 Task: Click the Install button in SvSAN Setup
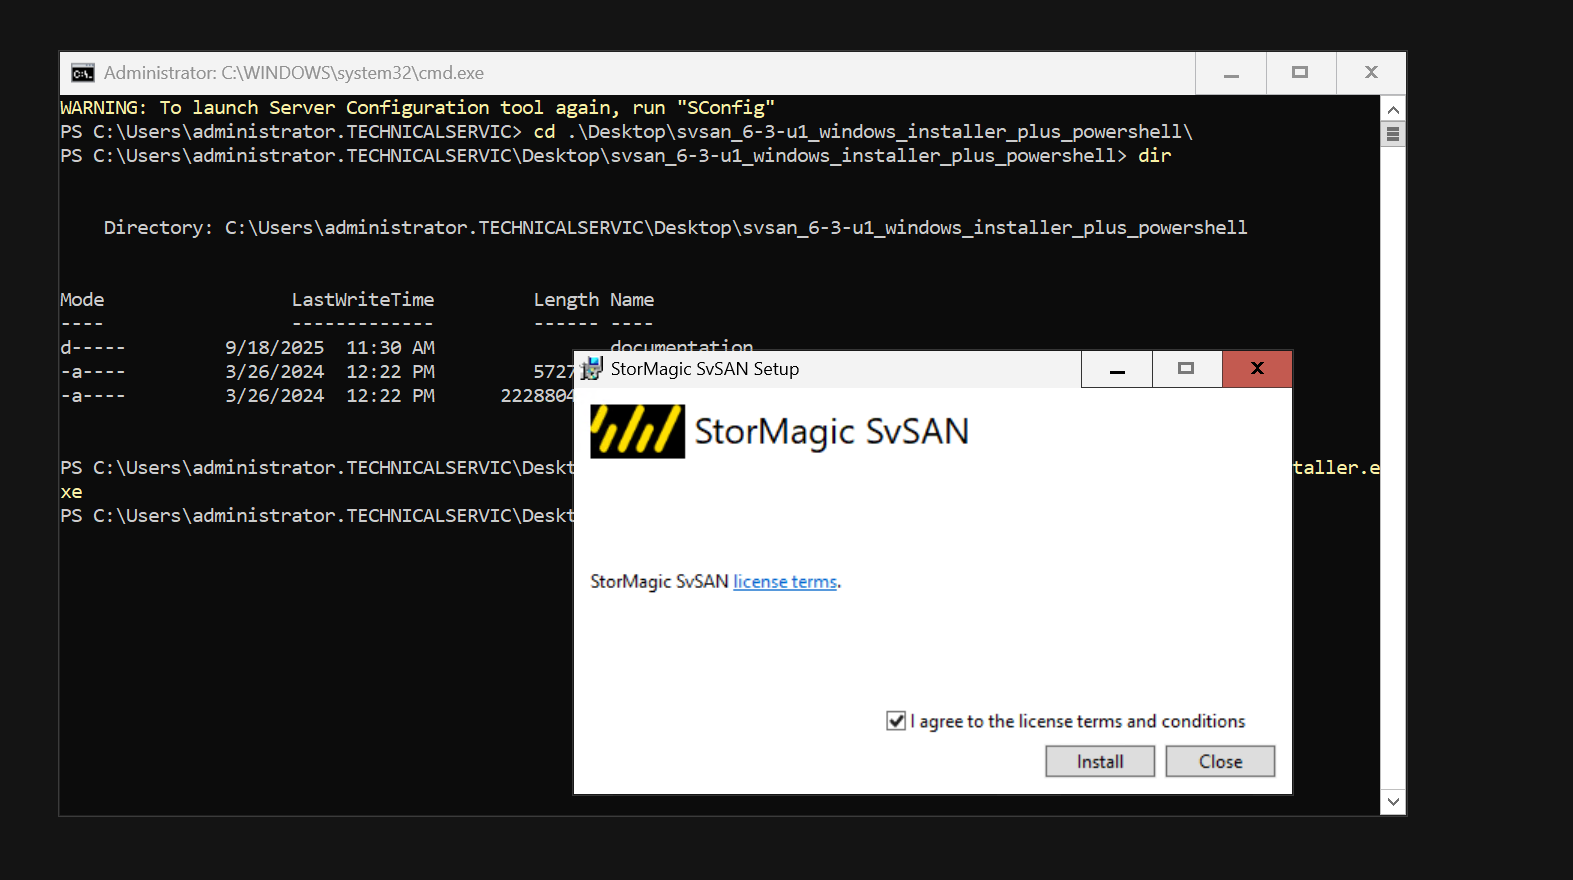(x=1100, y=761)
